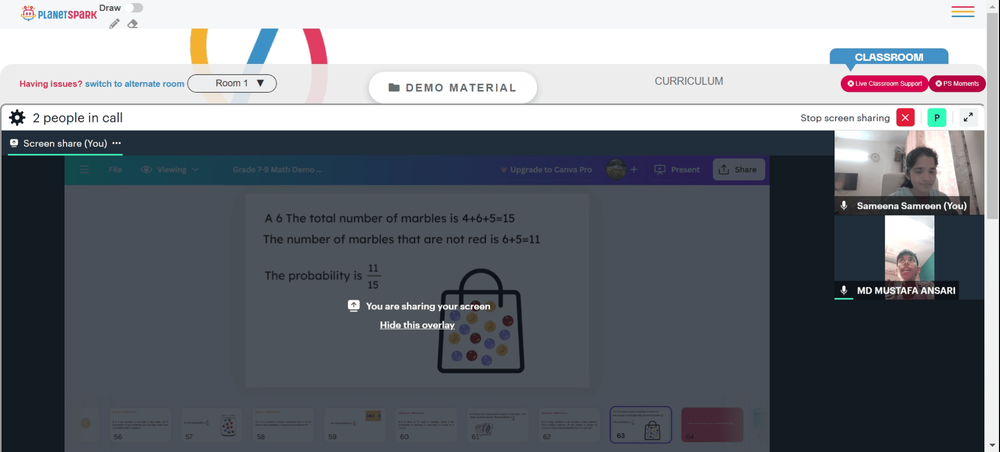Viewport: 1000px width, 452px height.
Task: Select slide thumbnail 62
Action: 570,425
